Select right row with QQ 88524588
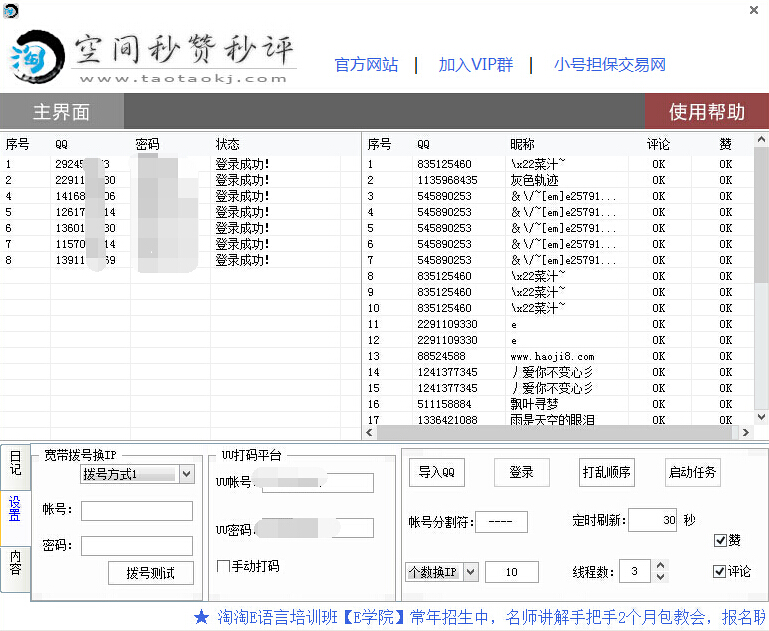The image size is (769, 631). (441, 356)
